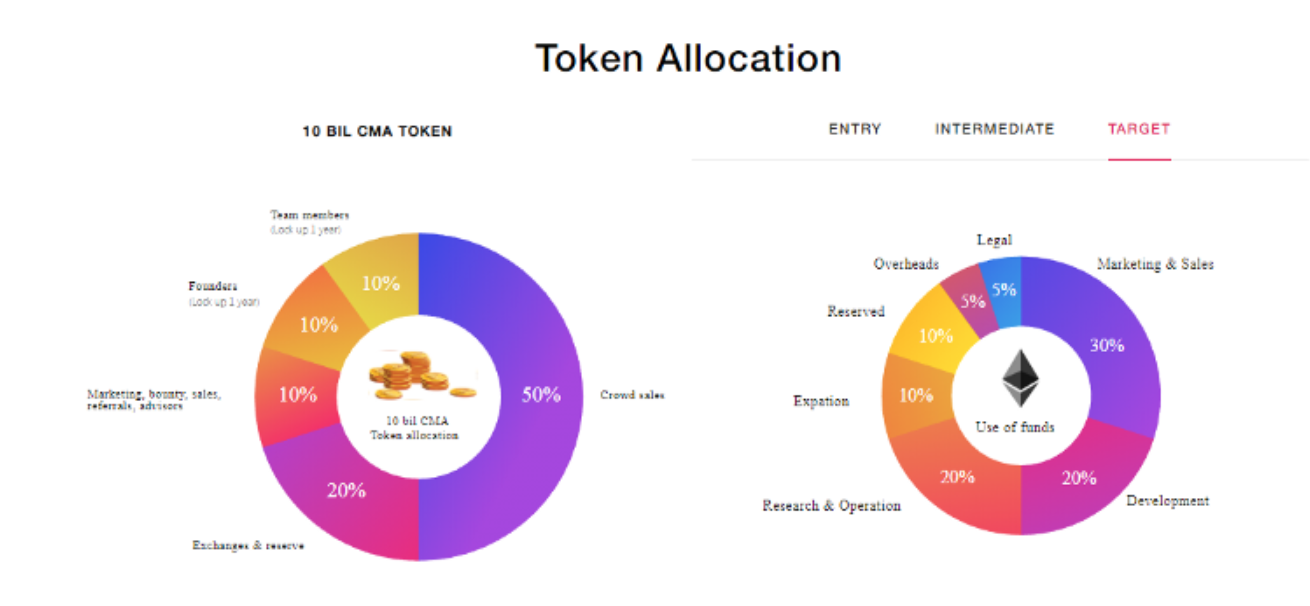The width and height of the screenshot is (1310, 606).
Task: Click the Token Allocation heading
Action: (x=688, y=58)
